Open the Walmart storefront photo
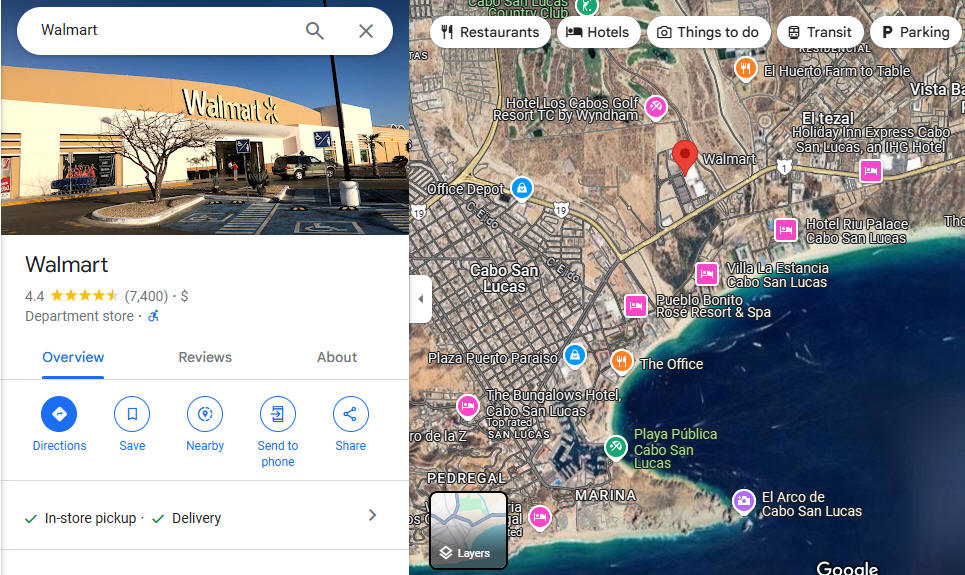The height and width of the screenshot is (575, 965). (x=205, y=145)
